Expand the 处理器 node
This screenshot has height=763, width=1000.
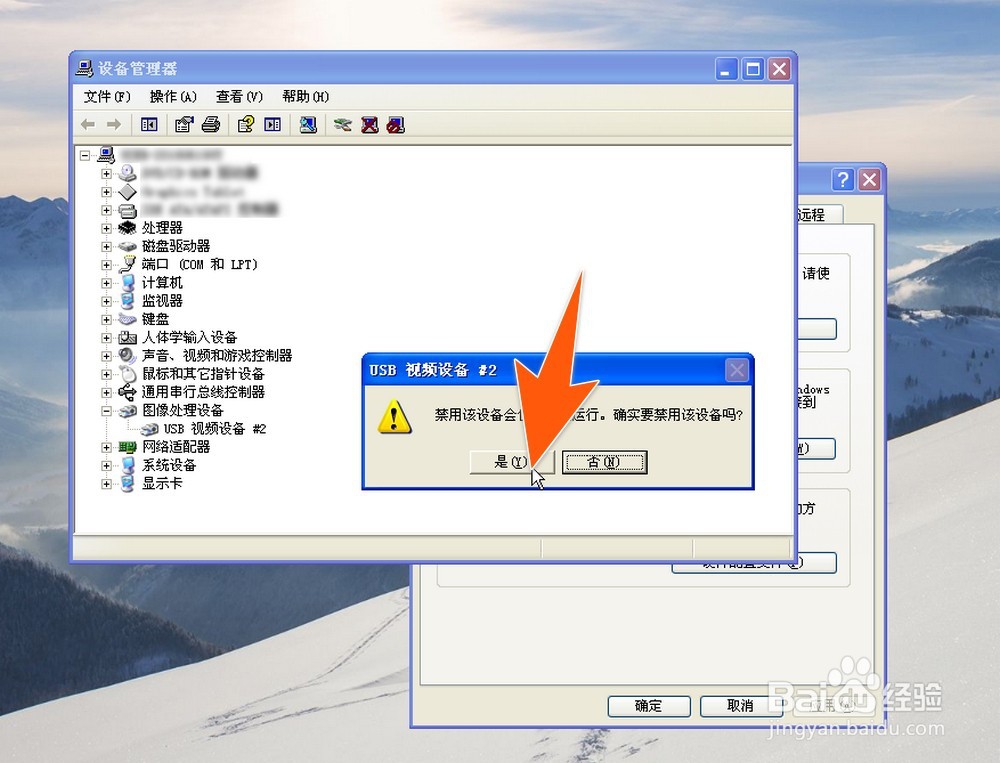coord(107,228)
